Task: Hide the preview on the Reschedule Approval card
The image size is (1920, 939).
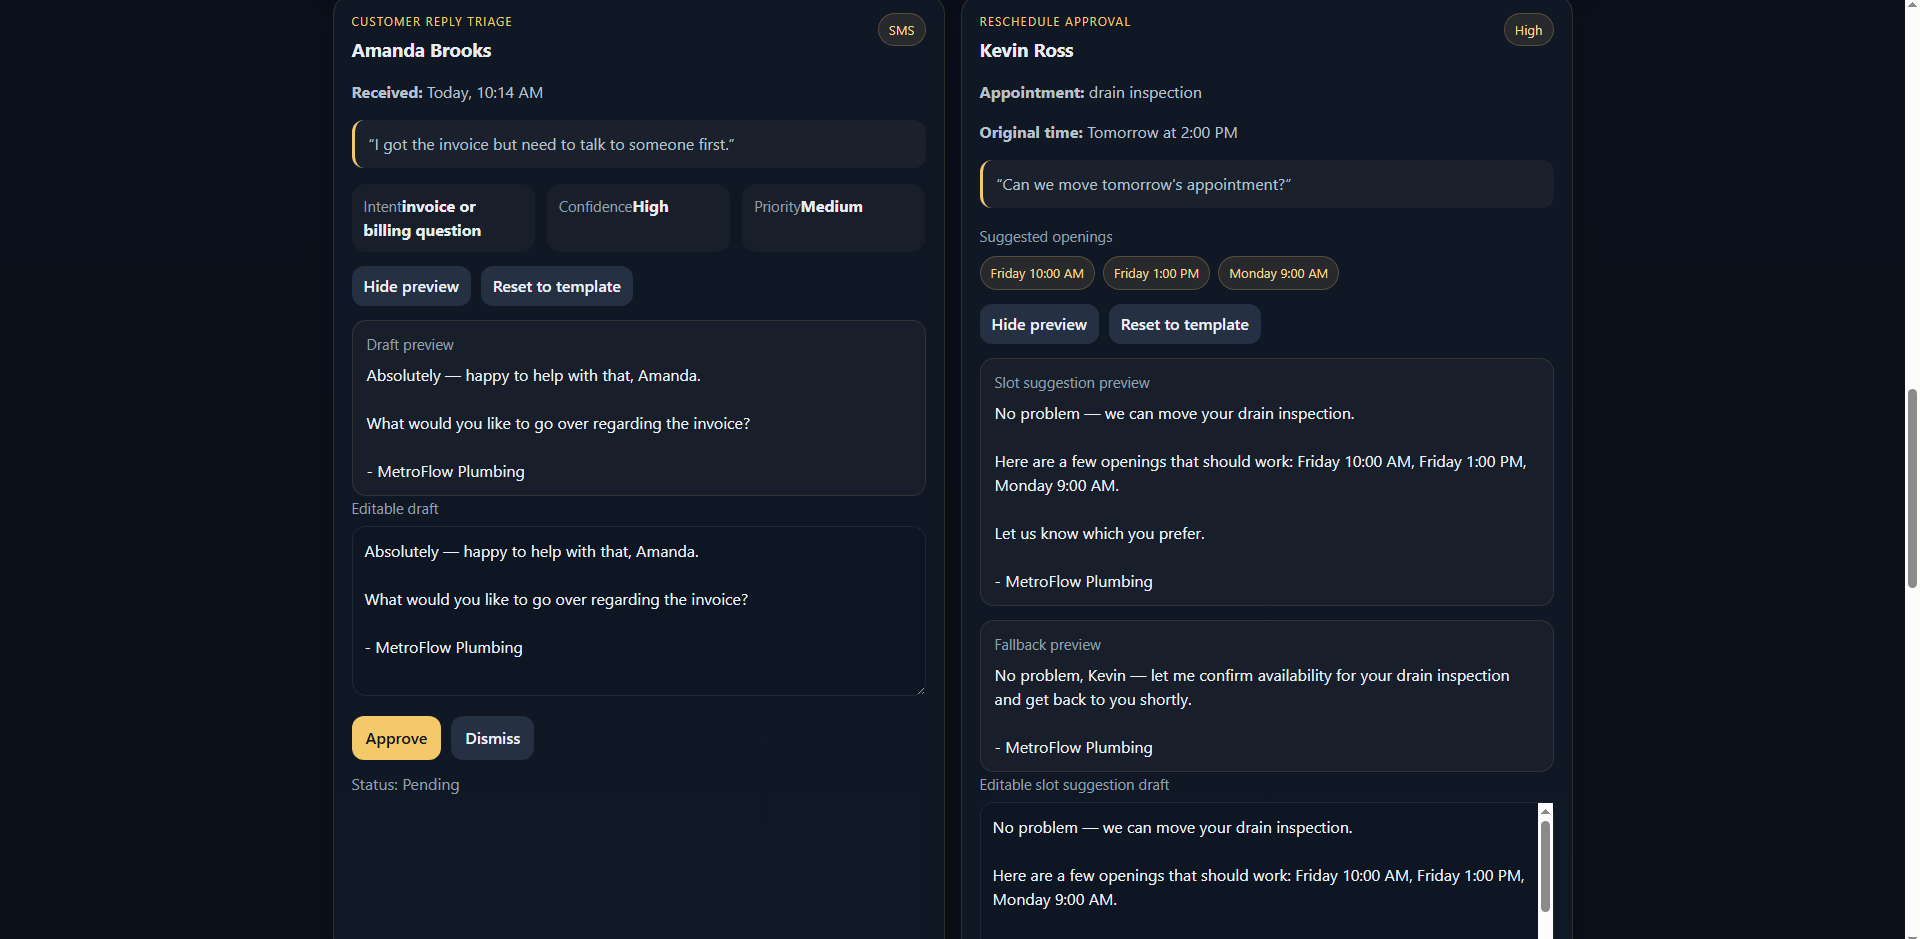Action: (x=1038, y=324)
